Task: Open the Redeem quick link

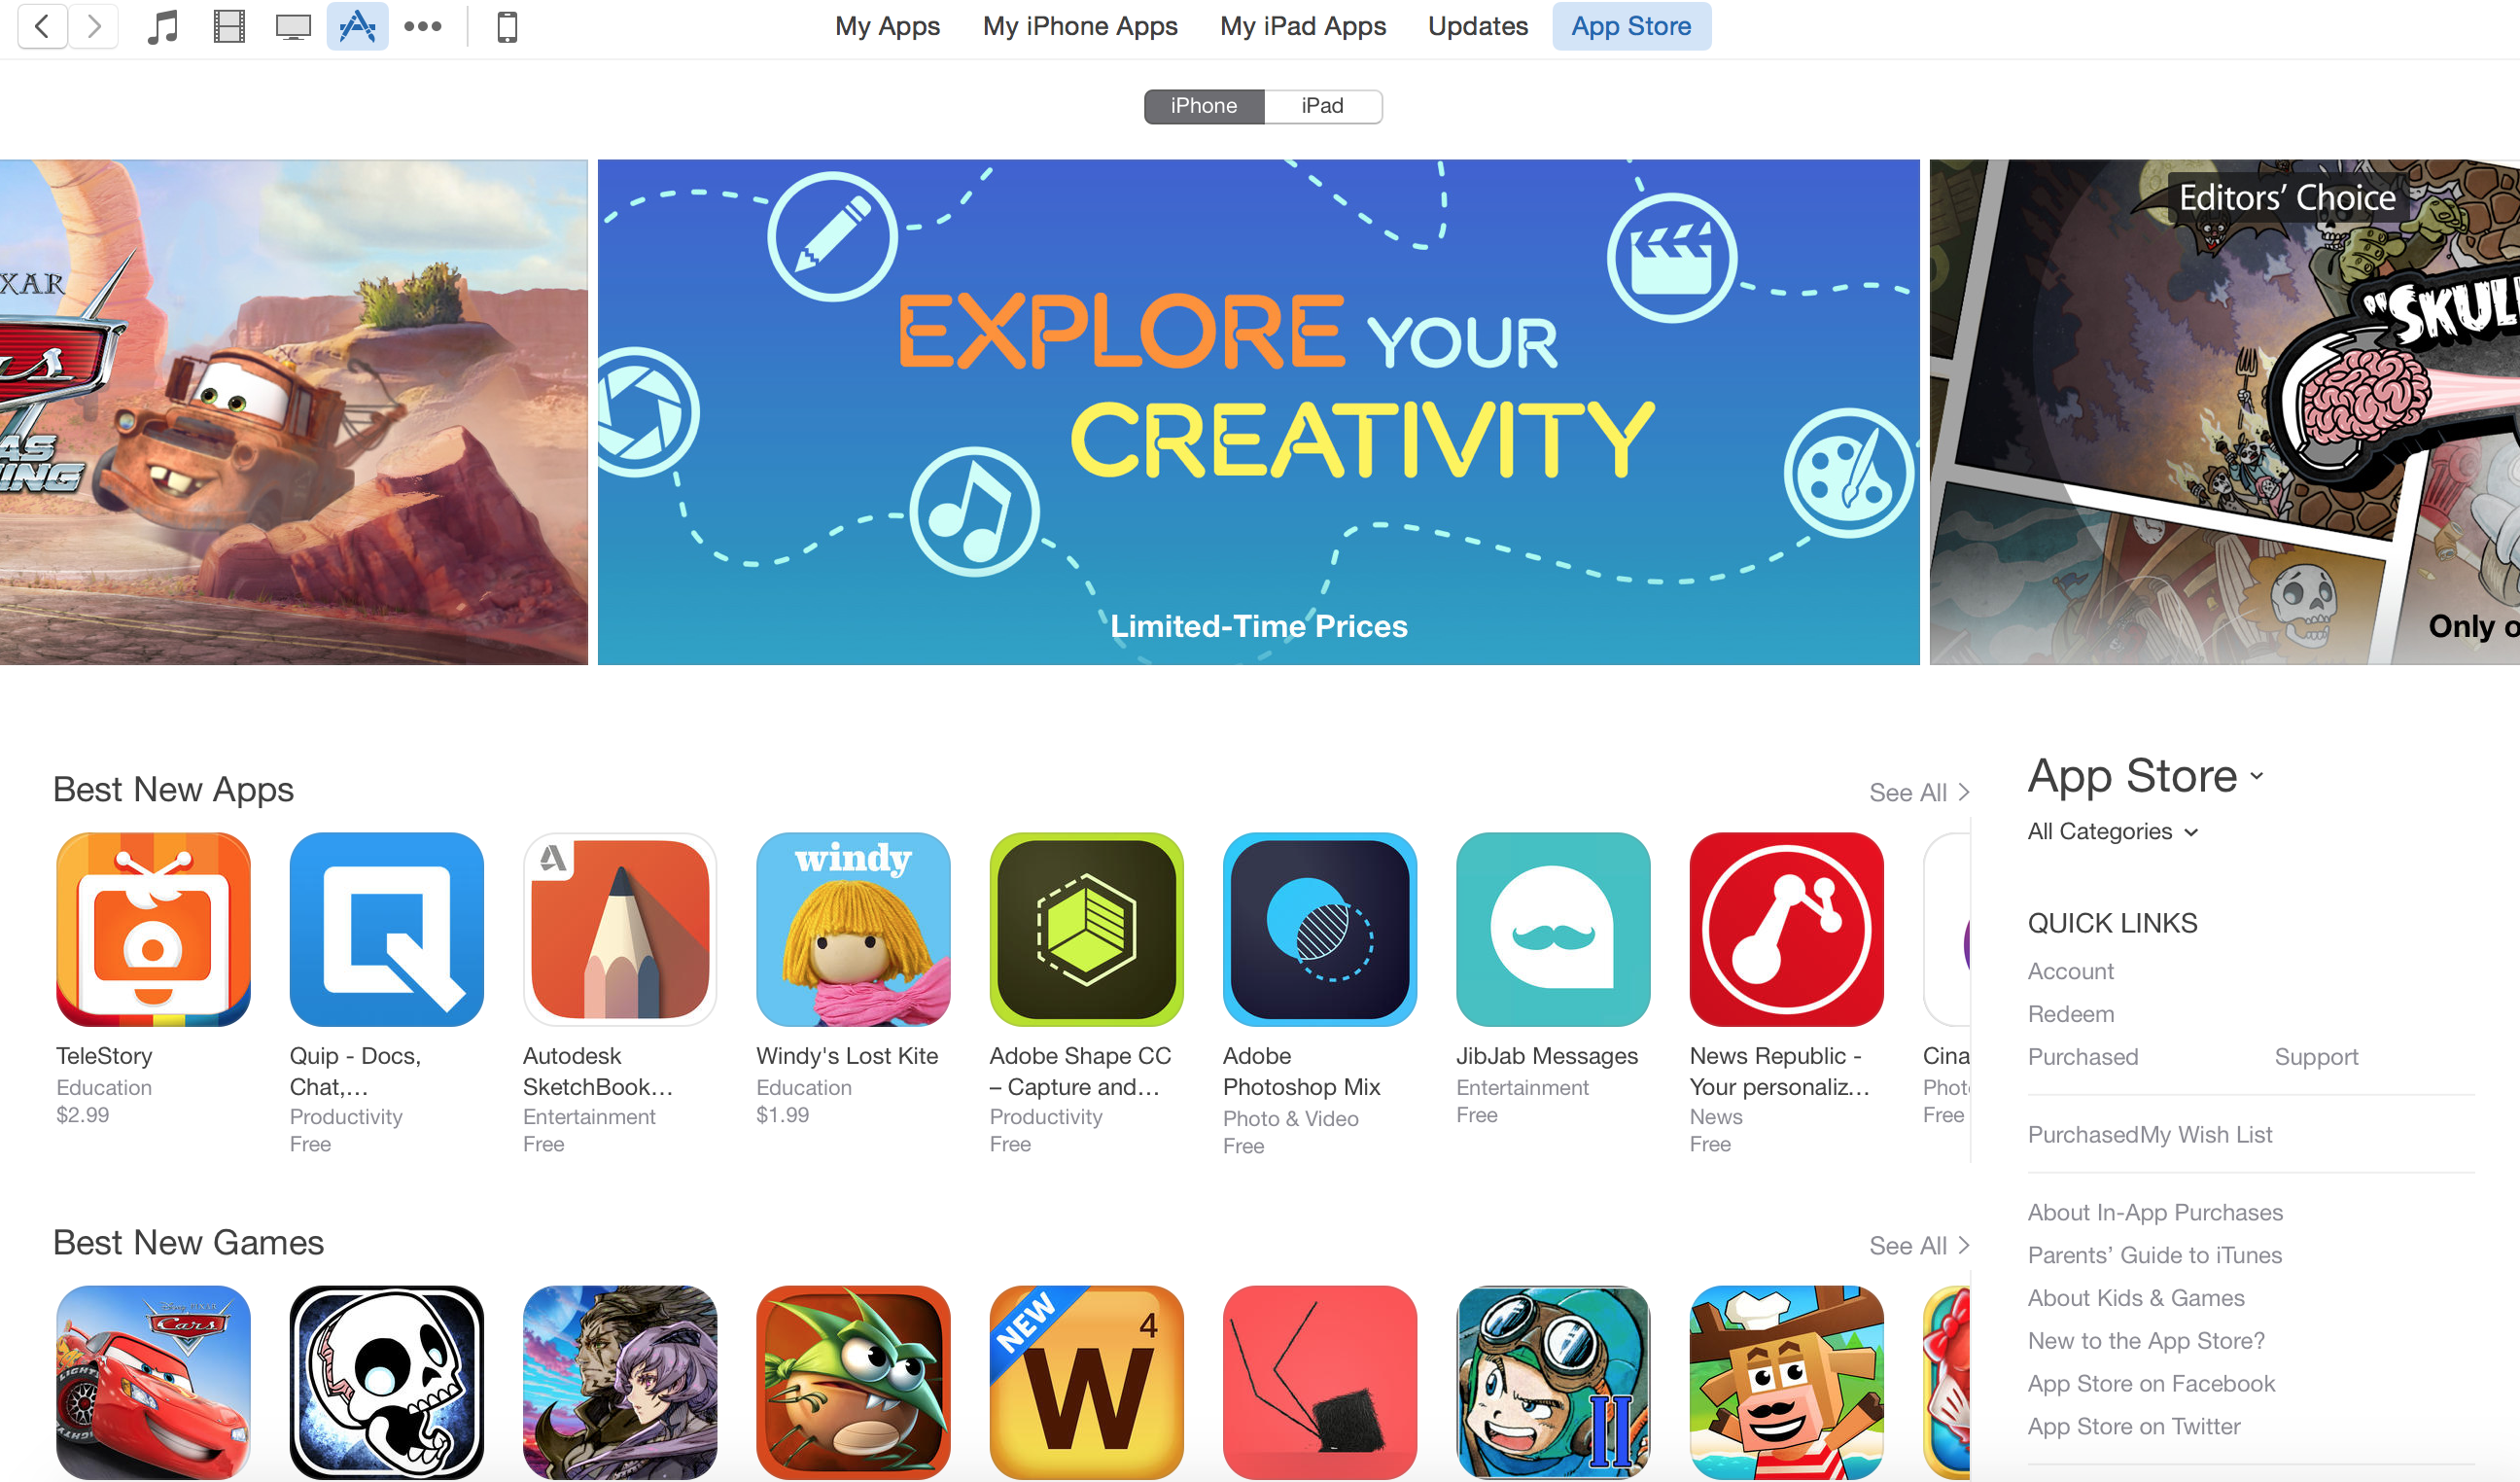Action: click(2070, 1014)
